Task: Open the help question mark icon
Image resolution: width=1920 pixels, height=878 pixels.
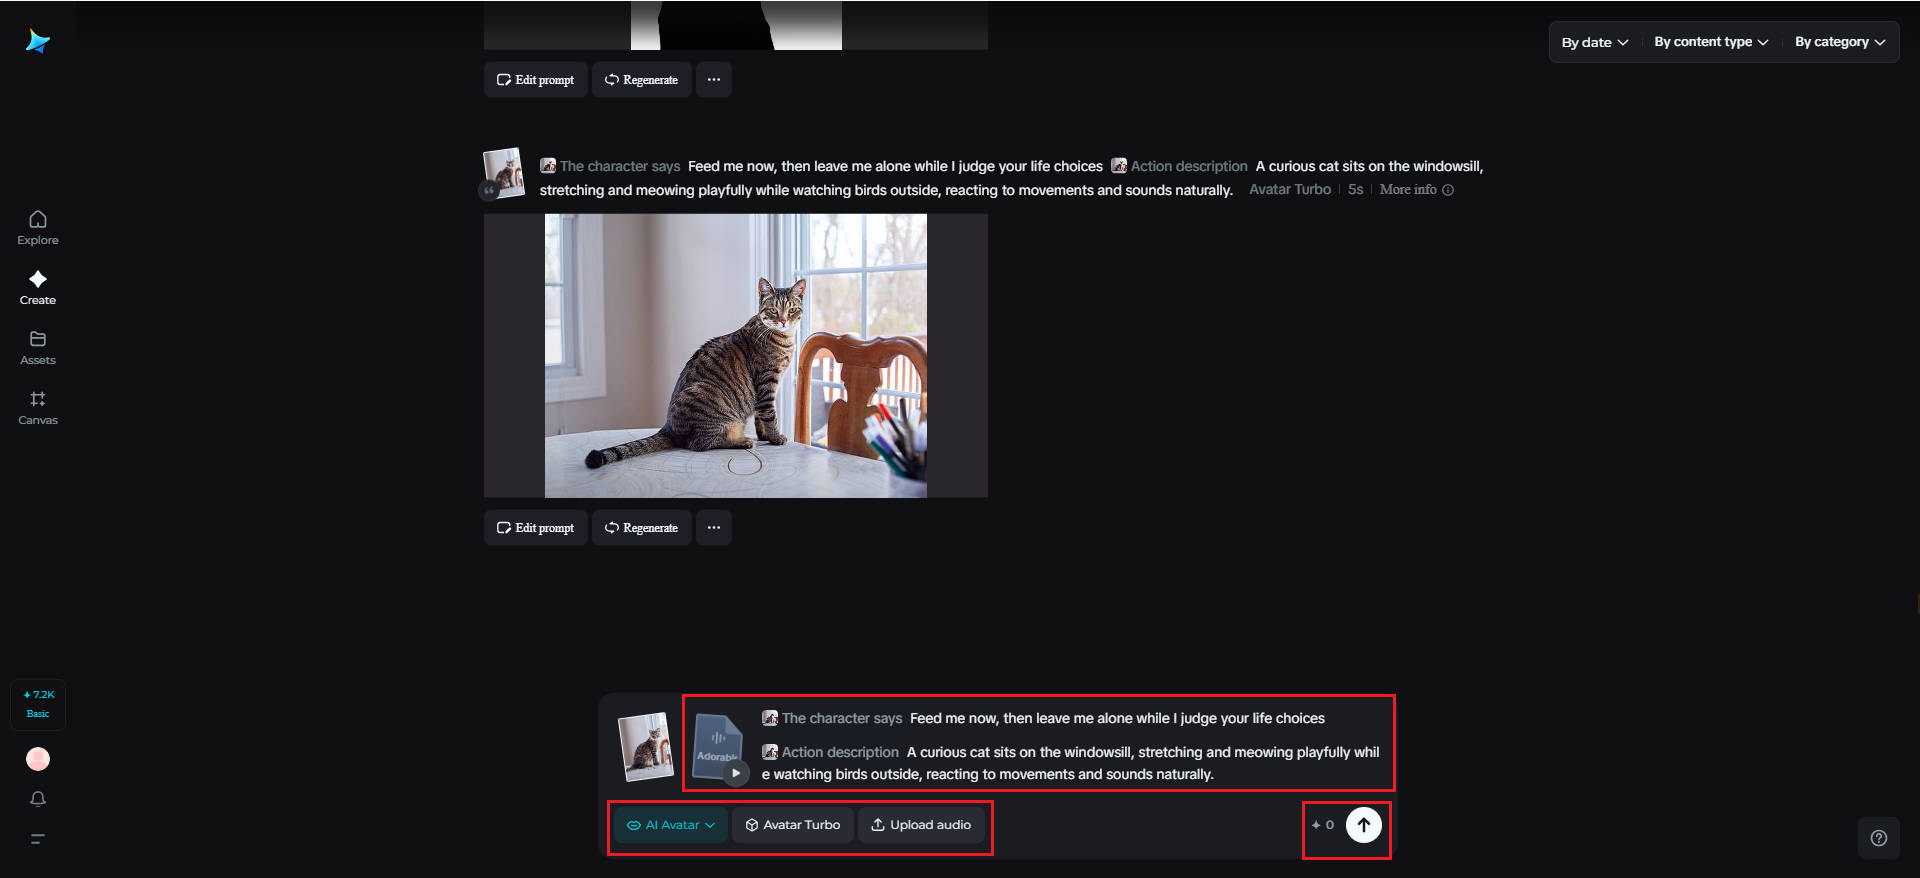Action: (x=1879, y=839)
